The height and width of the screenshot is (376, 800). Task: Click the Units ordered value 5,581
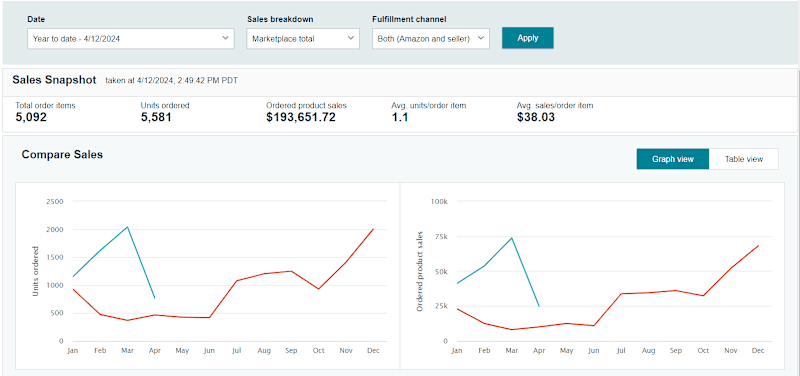156,117
